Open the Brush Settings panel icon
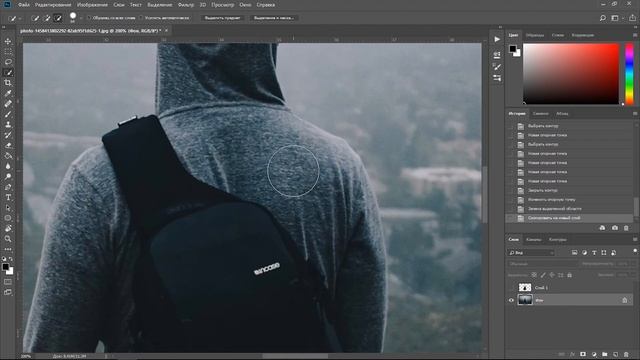Viewport: 640px width, 360px height. tap(497, 67)
